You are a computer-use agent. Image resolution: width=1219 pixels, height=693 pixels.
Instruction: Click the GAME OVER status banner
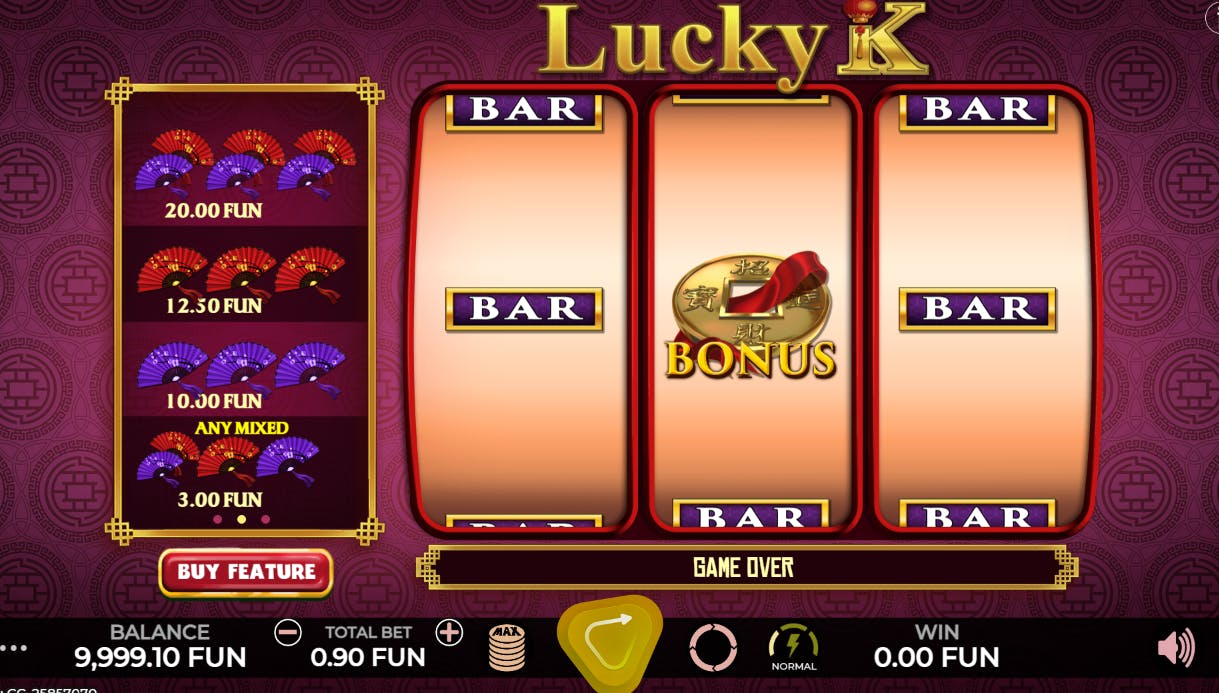coord(744,568)
